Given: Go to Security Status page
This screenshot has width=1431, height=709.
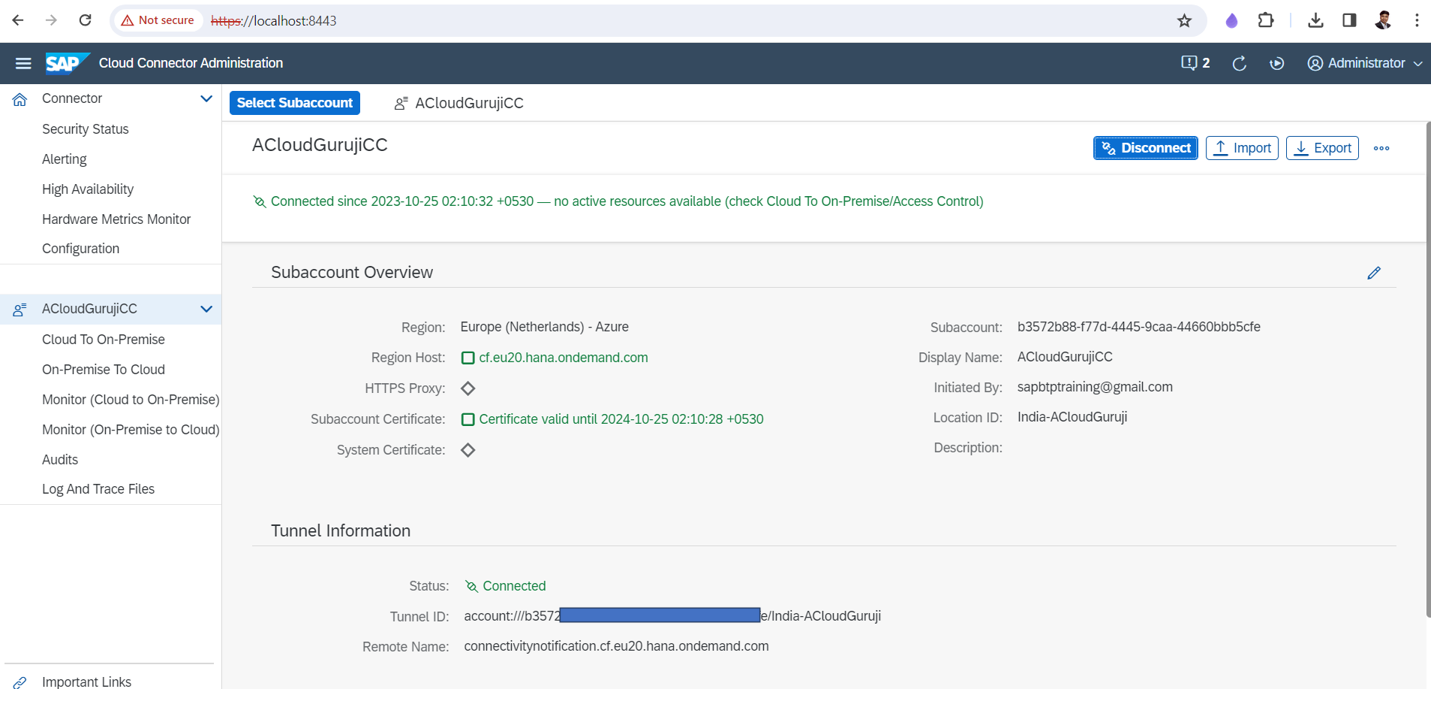Looking at the screenshot, I should tap(85, 129).
